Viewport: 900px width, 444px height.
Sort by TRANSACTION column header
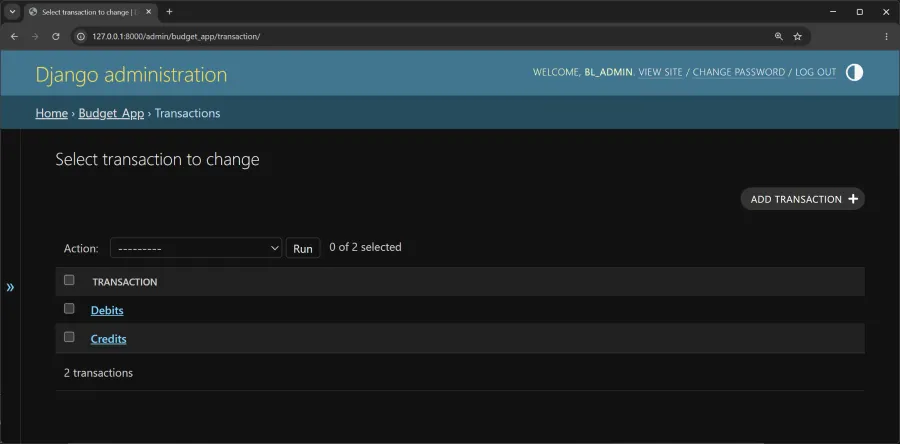click(125, 282)
